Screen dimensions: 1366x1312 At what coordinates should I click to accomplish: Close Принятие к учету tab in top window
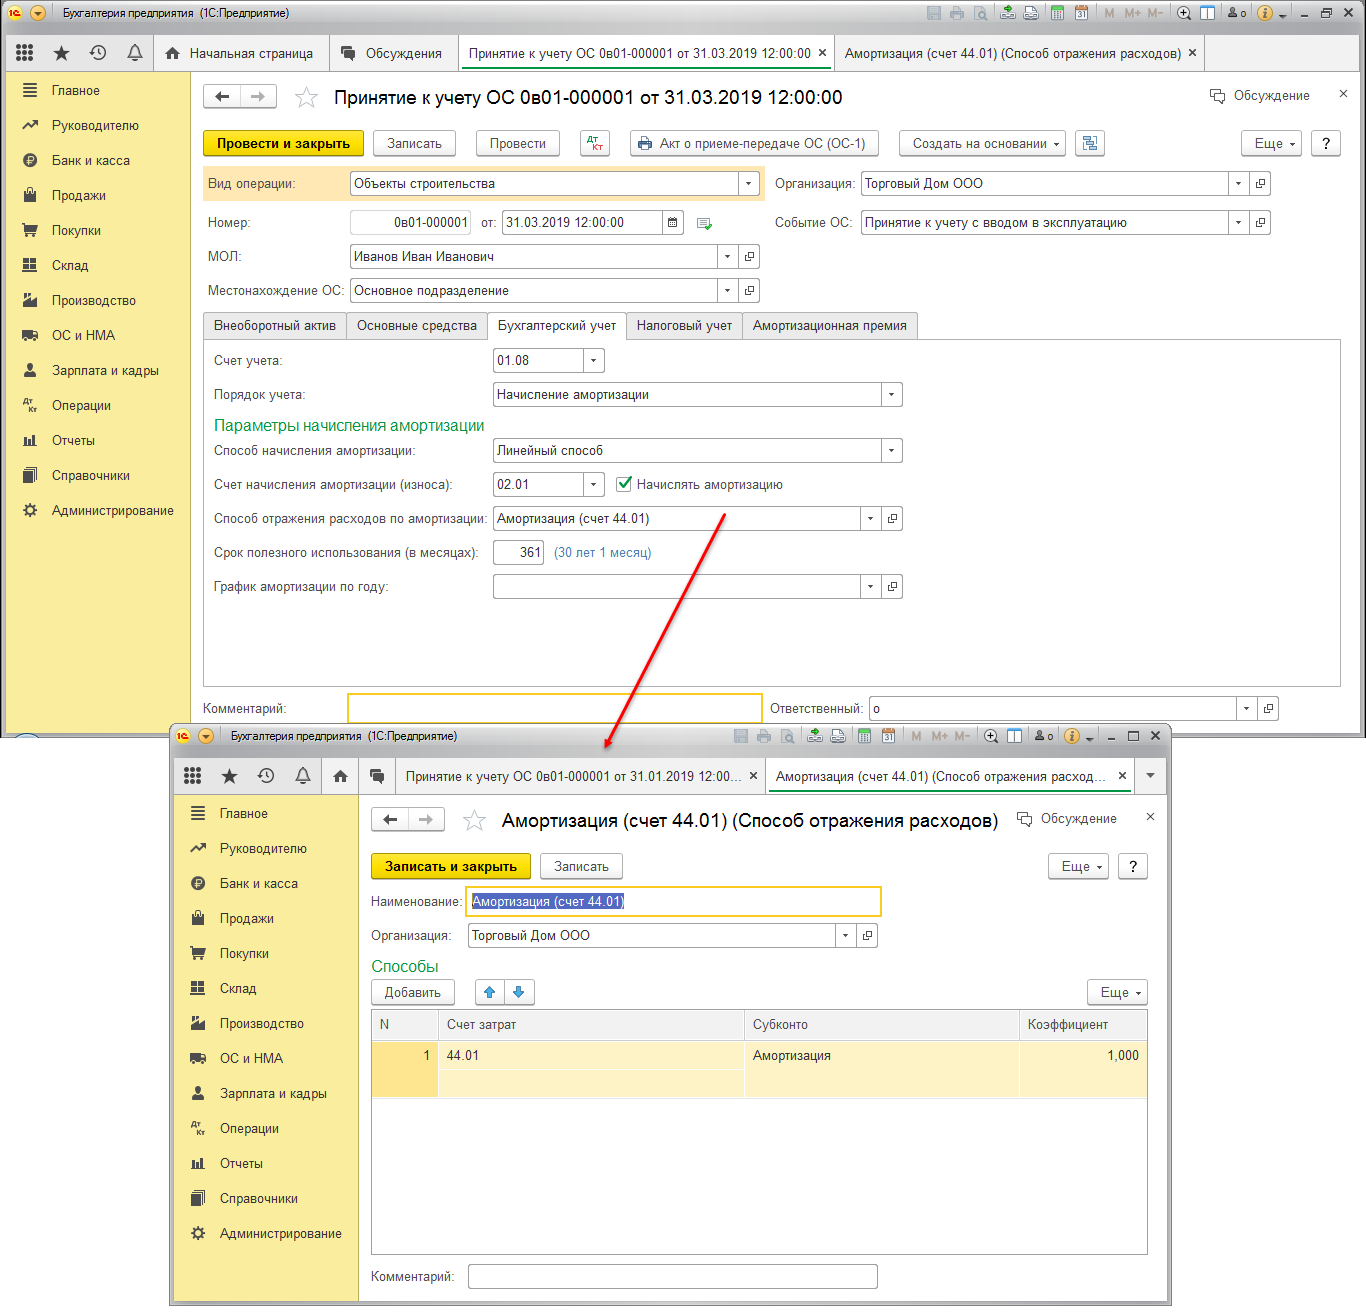click(x=822, y=53)
